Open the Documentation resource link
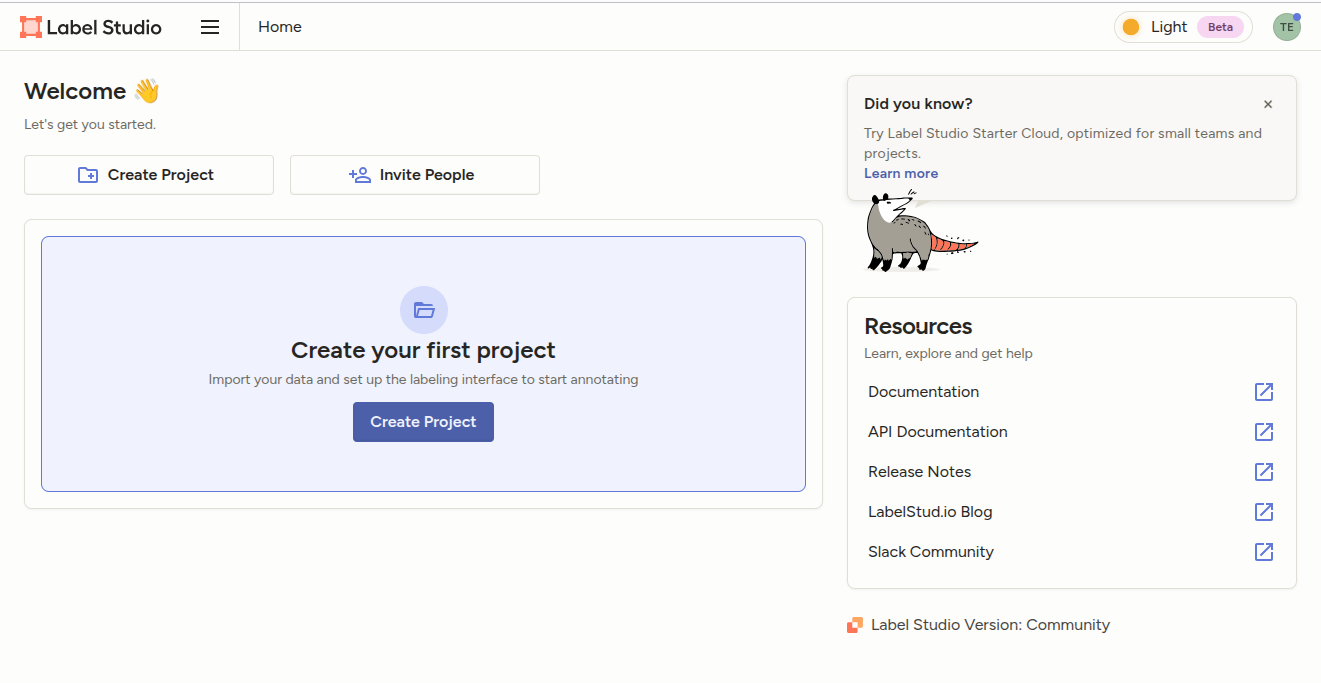The width and height of the screenshot is (1321, 683). (x=923, y=392)
